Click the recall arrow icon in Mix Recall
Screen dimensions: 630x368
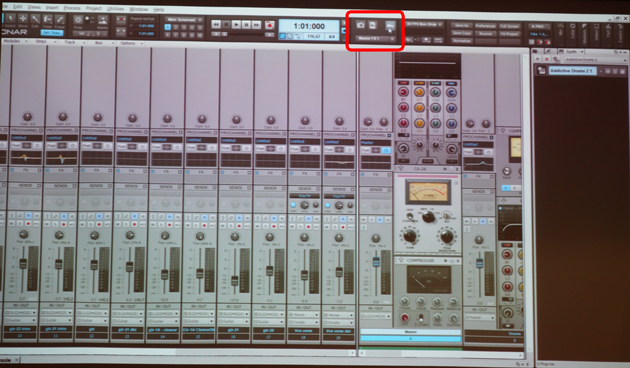point(390,26)
